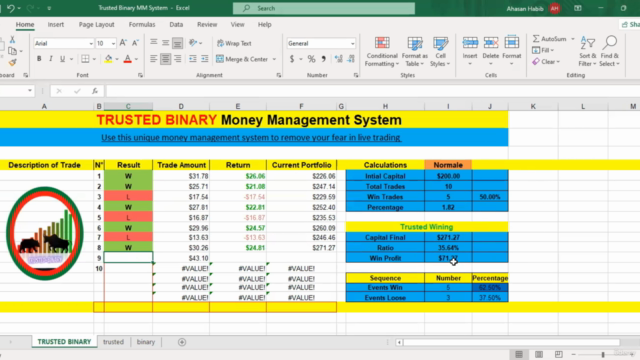Expand the Merge & Center dropdown arrow
The height and width of the screenshot is (360, 640).
coord(274,59)
